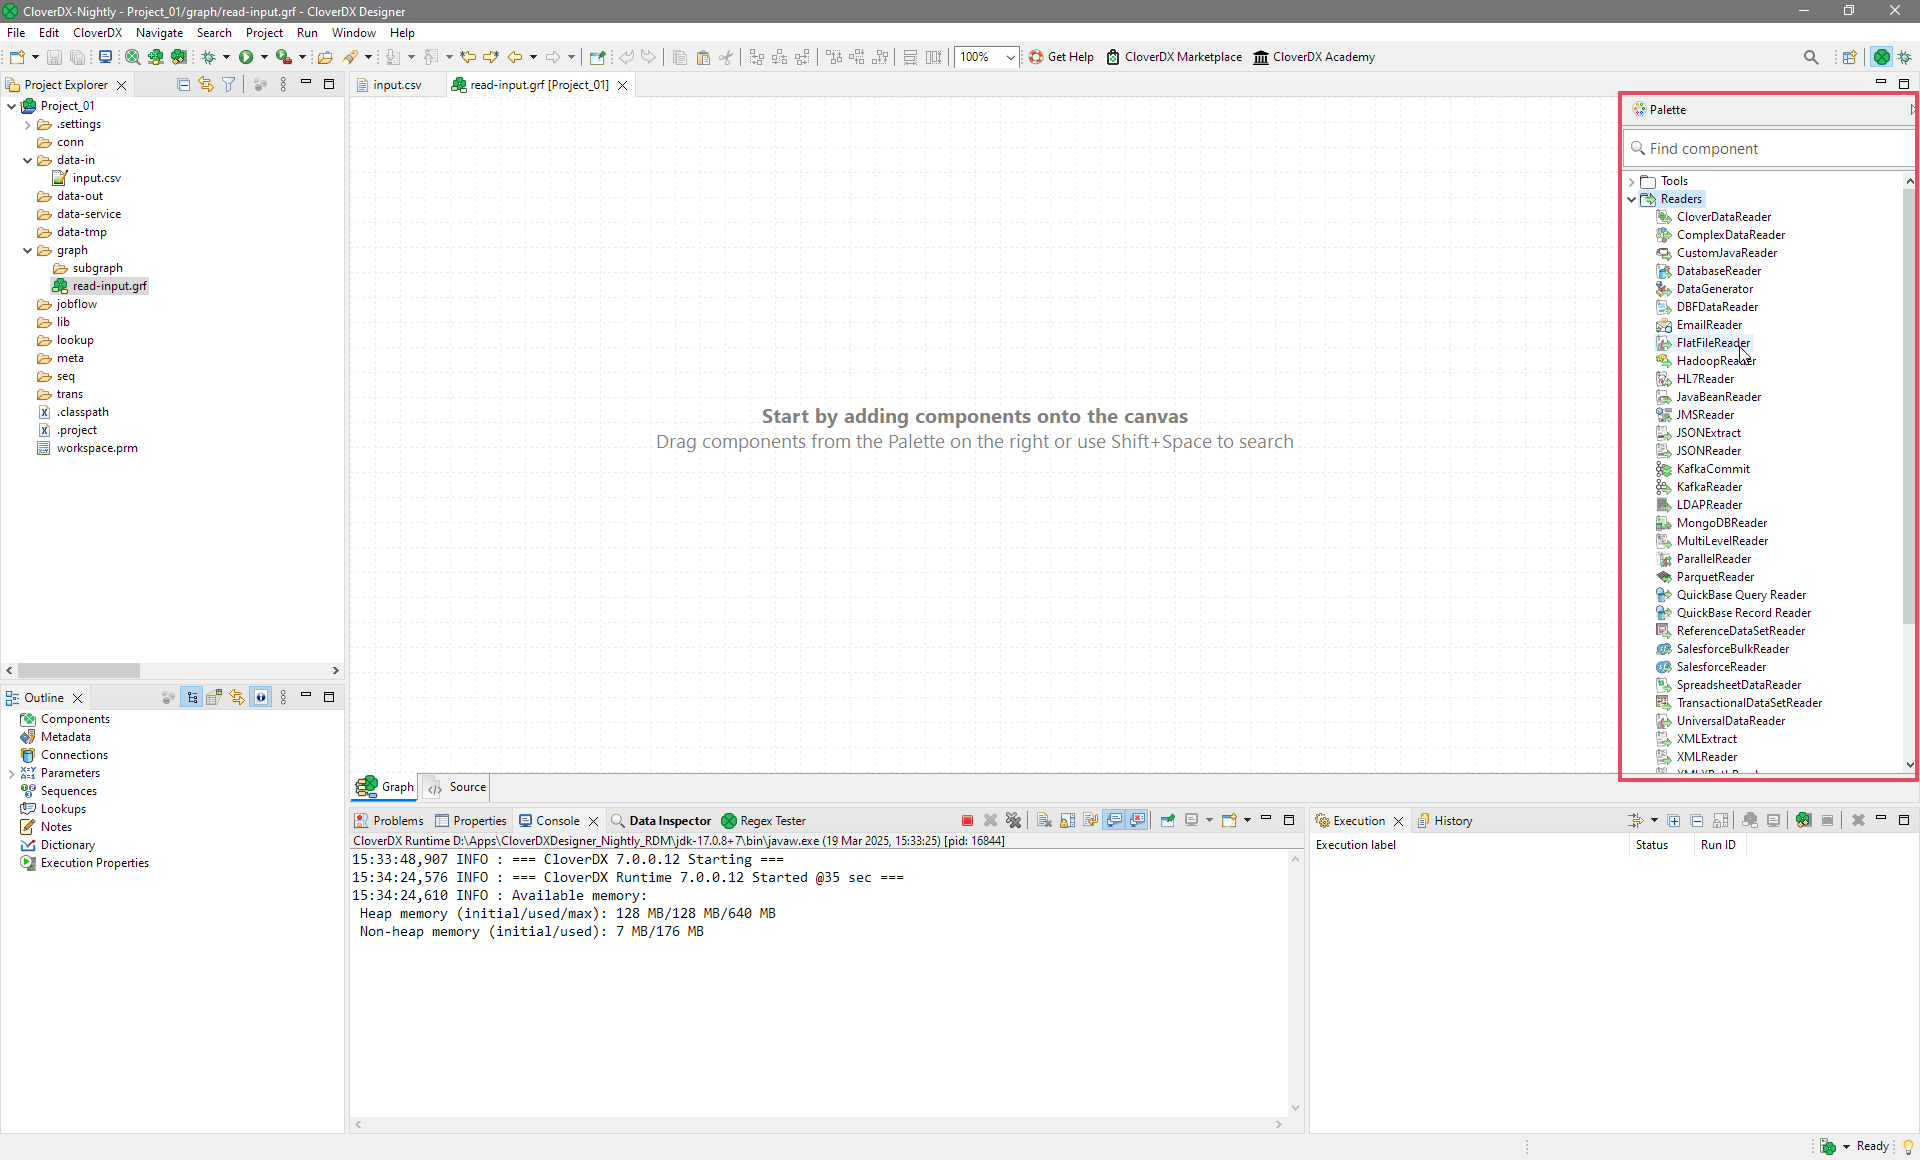Click Collapse All icon in Project Explorer
Viewport: 1920px width, 1160px height.
tap(183, 85)
